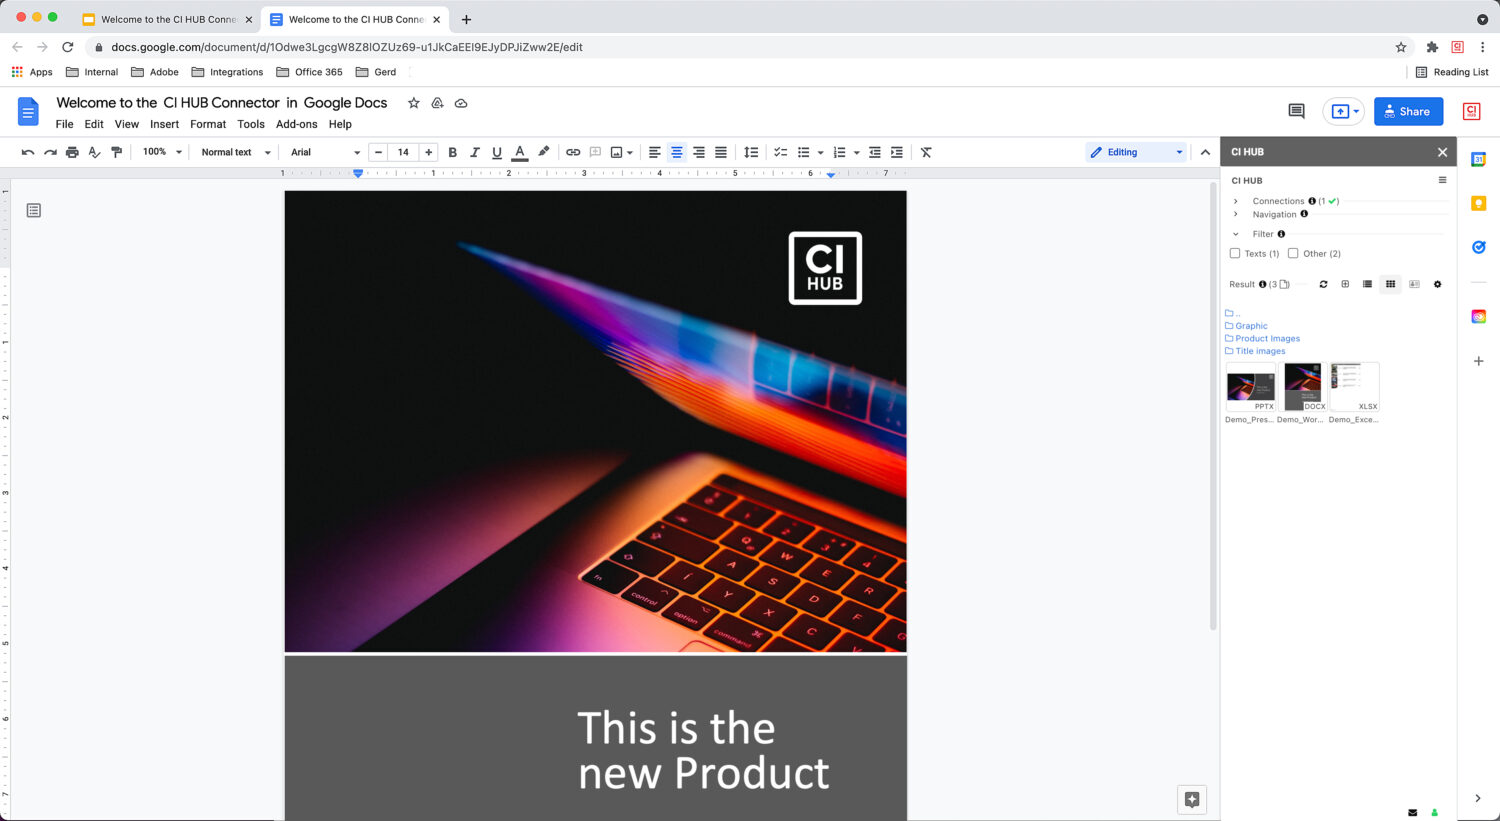1500x821 pixels.
Task: Open Google Calendar in the side panel
Action: point(1478,159)
